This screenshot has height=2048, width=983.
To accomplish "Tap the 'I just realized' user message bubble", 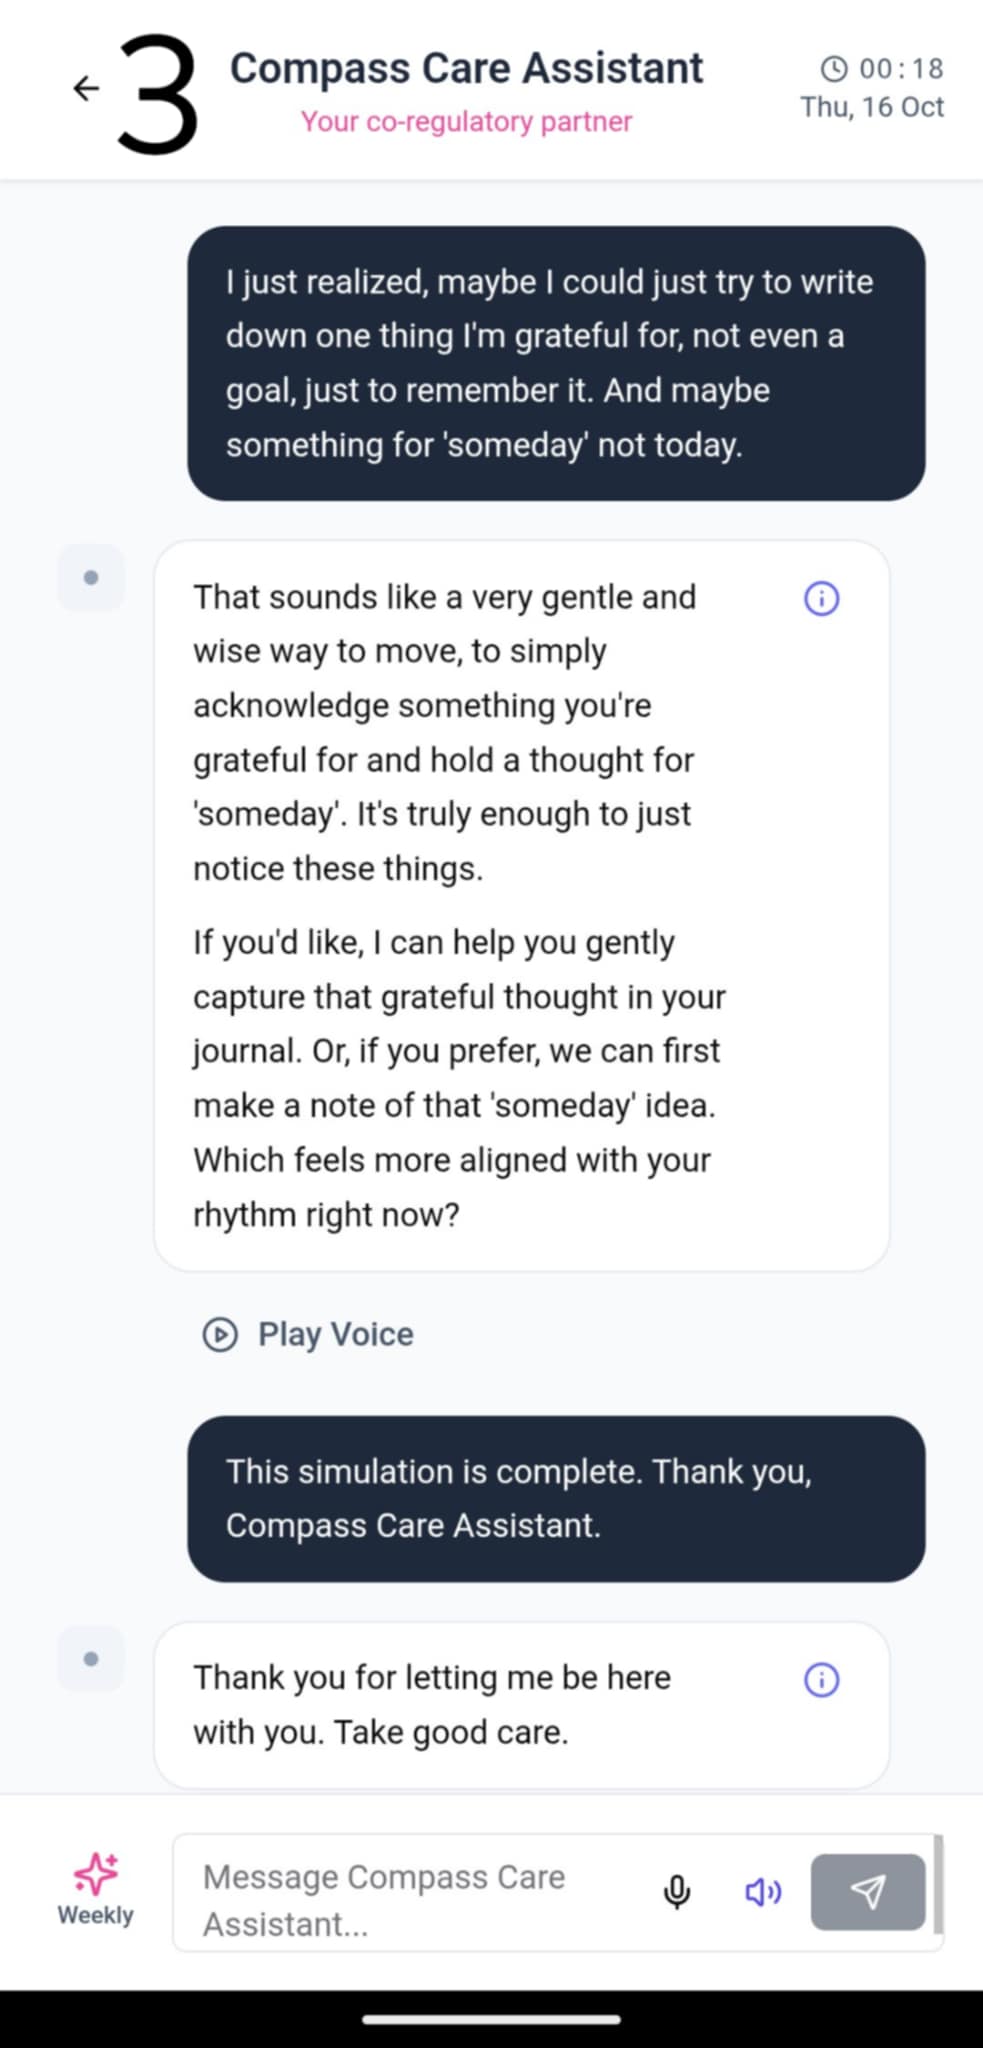I will point(556,363).
